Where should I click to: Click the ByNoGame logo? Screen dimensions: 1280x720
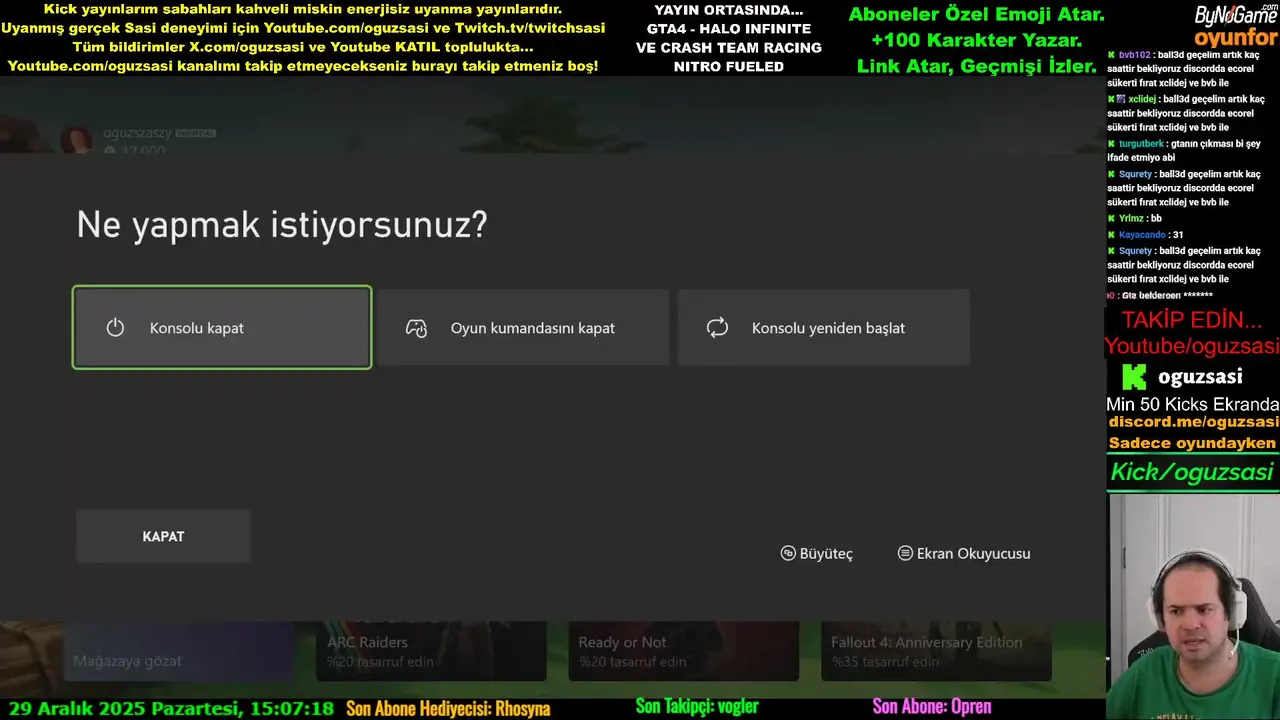(x=1236, y=14)
